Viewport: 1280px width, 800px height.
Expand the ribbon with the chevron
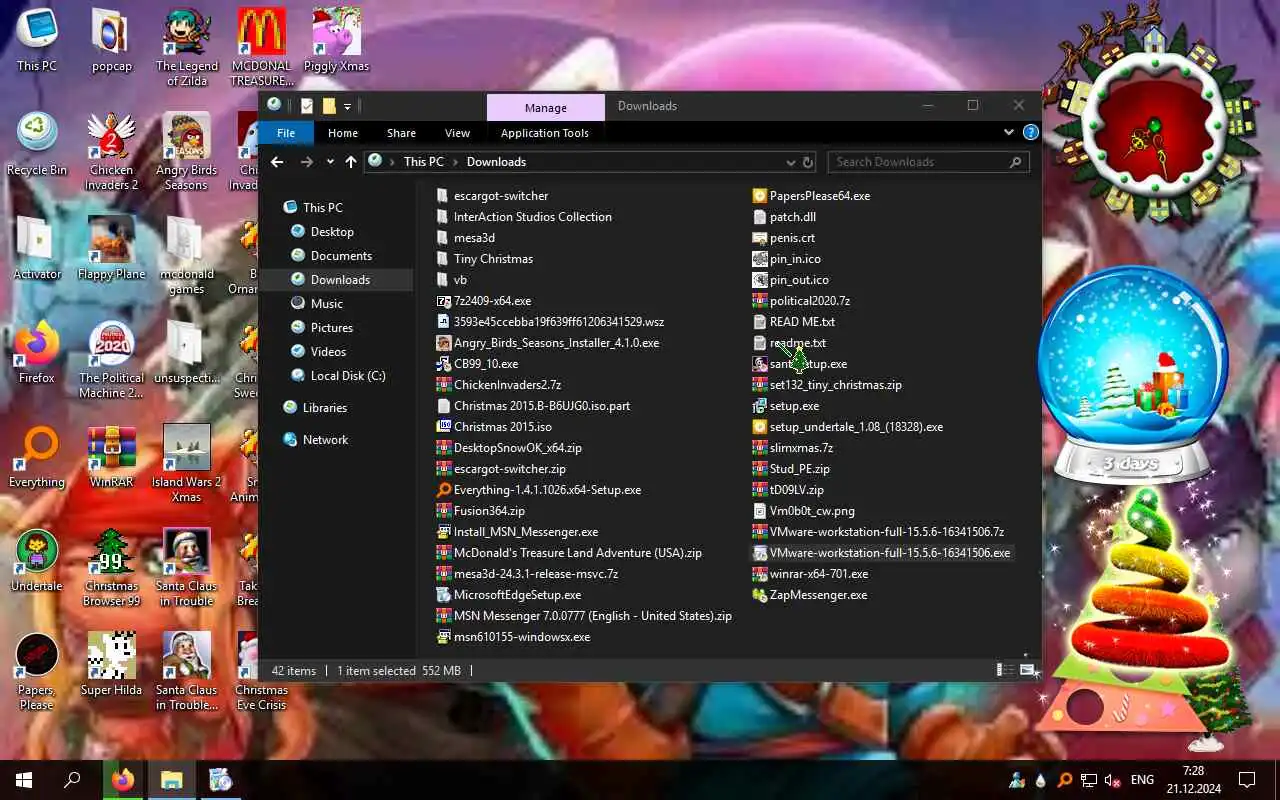1009,133
